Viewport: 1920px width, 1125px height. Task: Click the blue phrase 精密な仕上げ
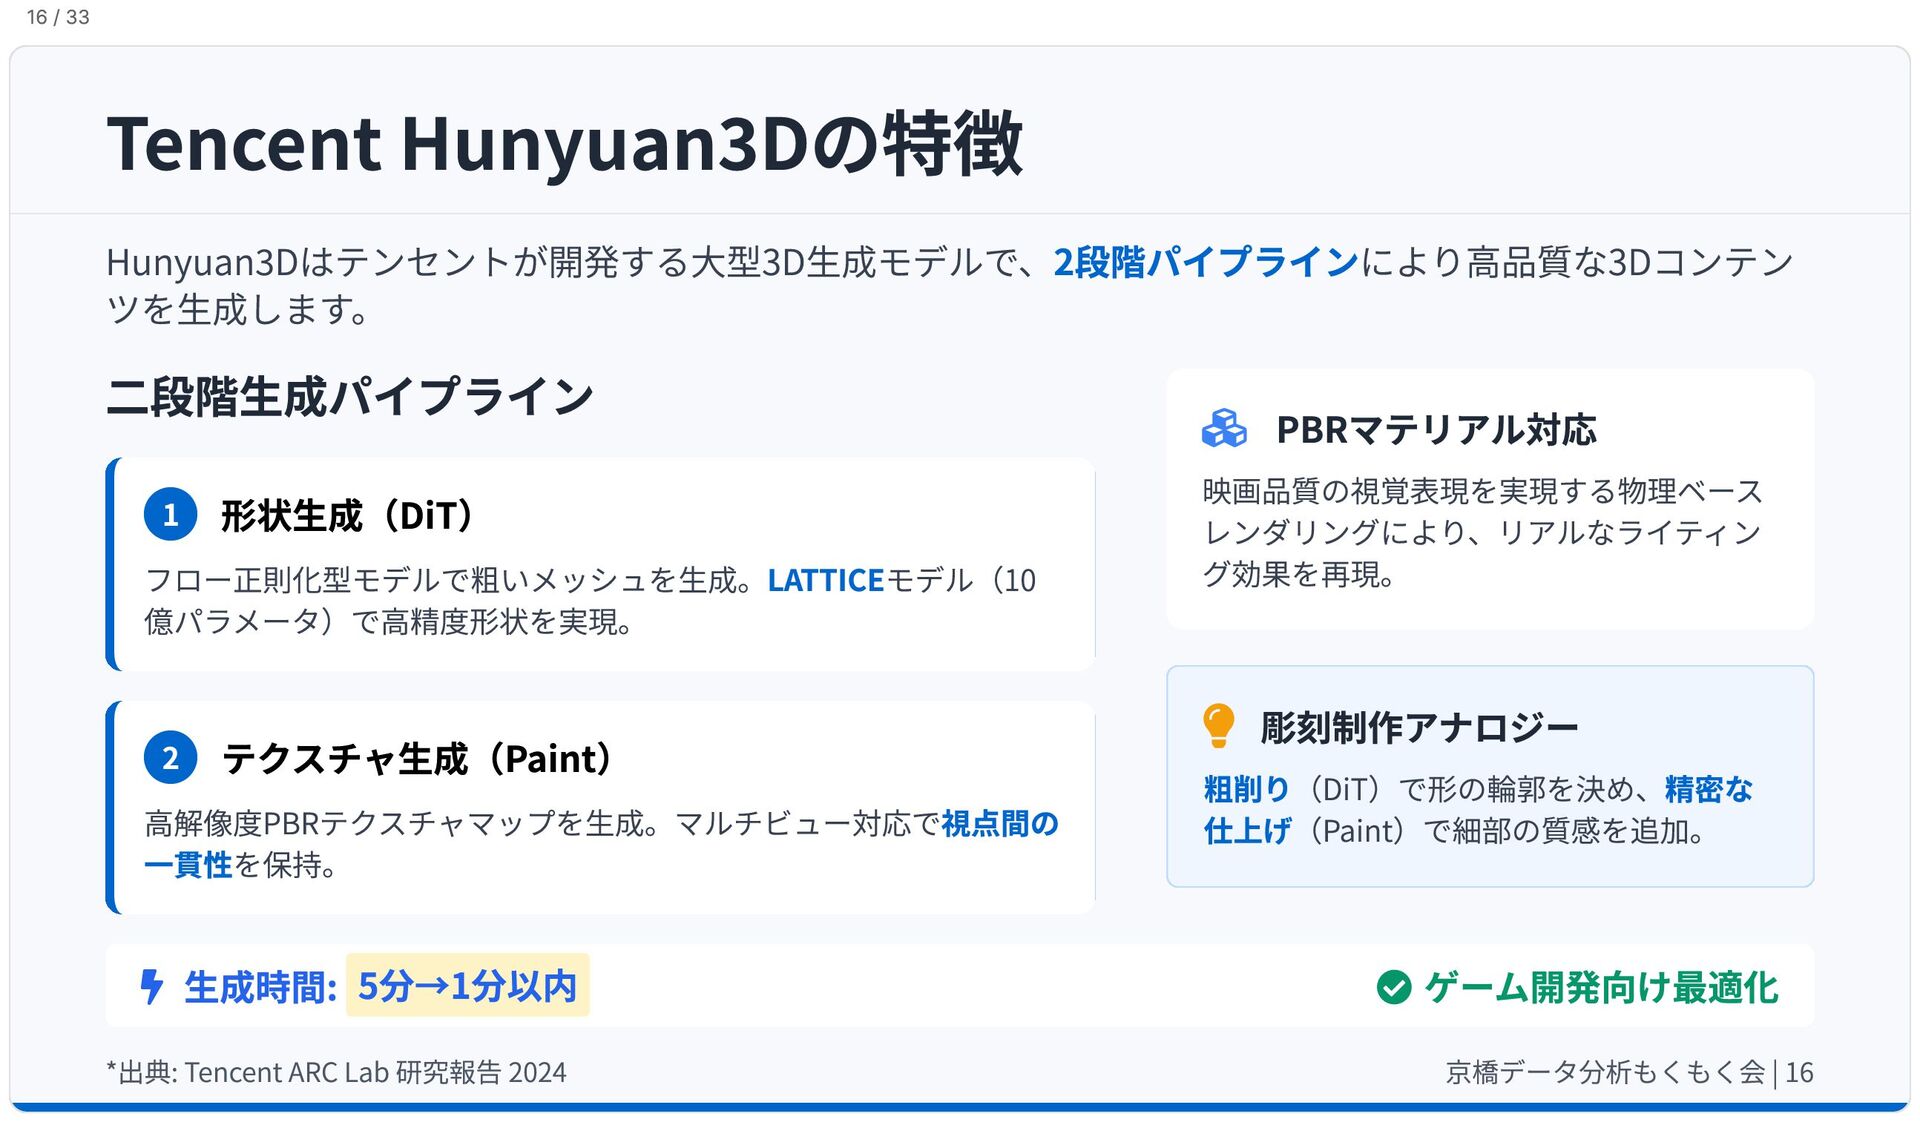1478,810
